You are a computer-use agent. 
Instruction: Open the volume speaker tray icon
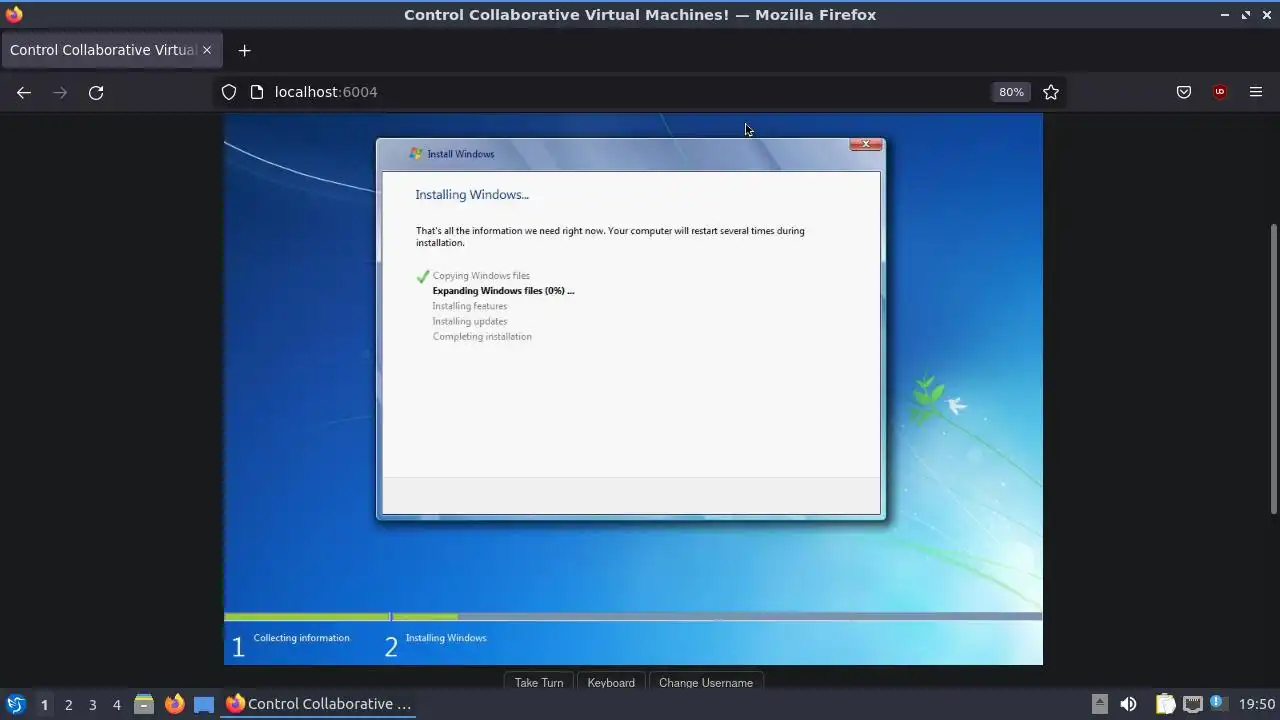(x=1128, y=704)
